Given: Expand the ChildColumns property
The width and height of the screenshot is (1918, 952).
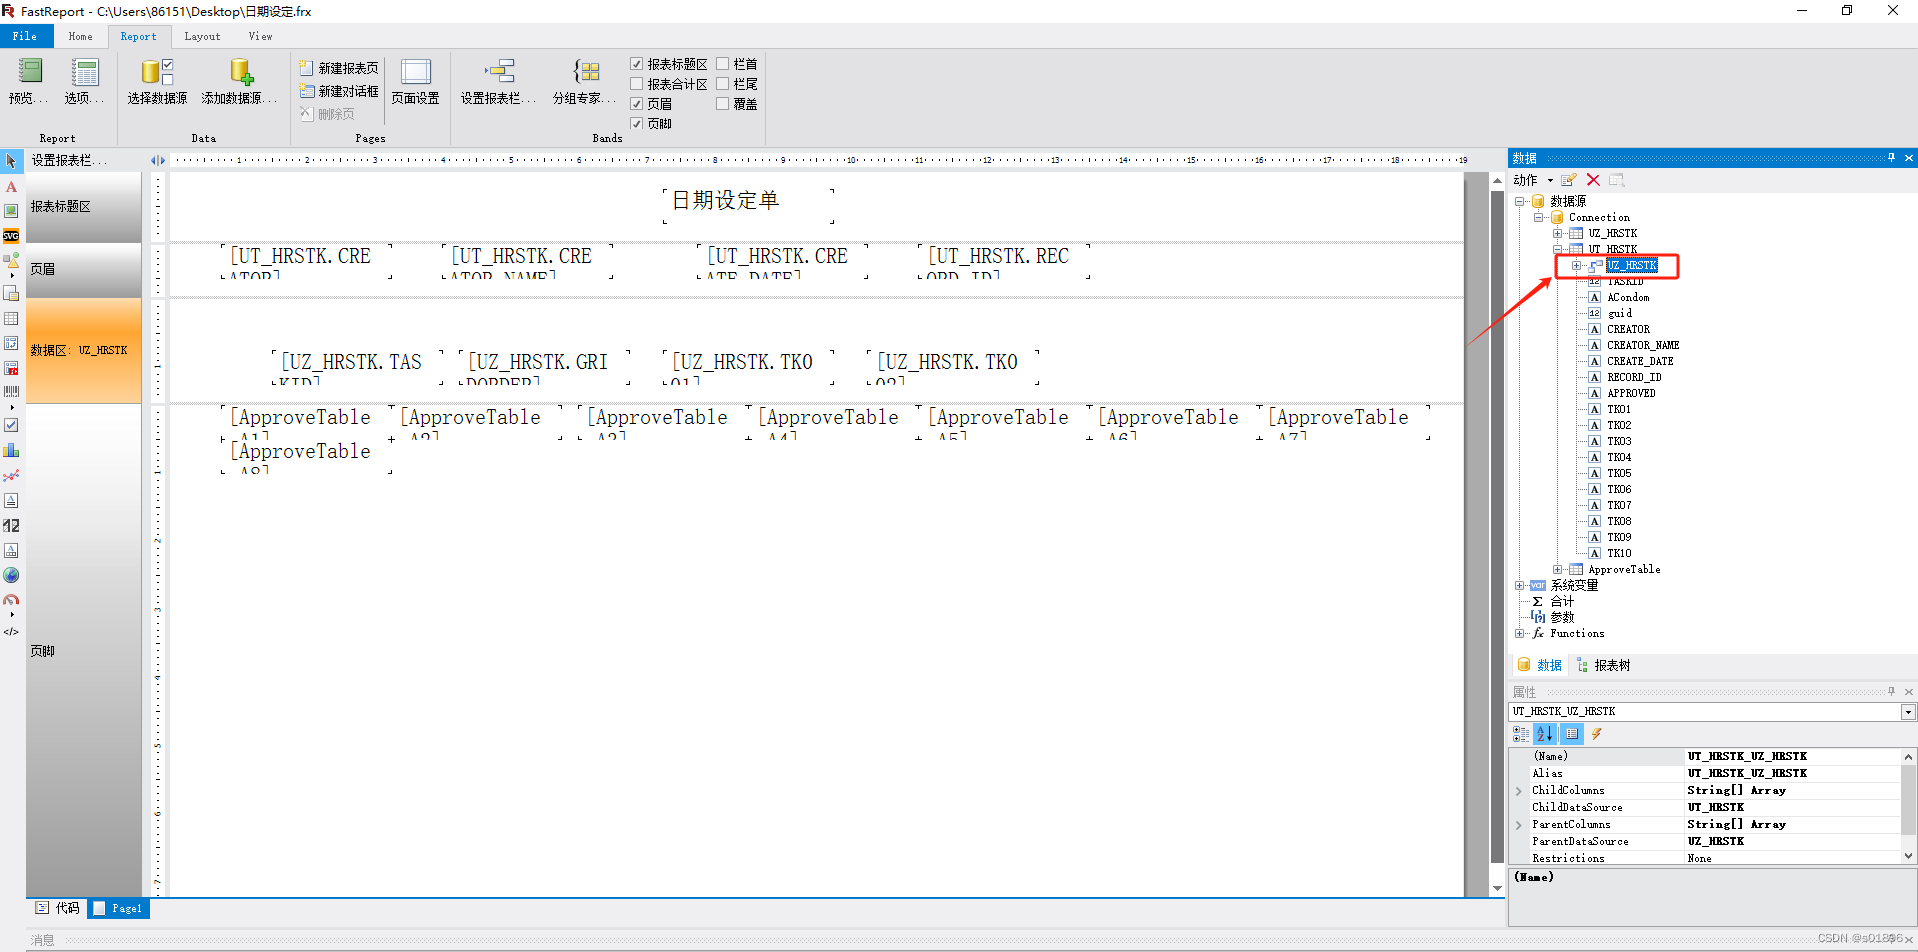Looking at the screenshot, I should 1519,791.
